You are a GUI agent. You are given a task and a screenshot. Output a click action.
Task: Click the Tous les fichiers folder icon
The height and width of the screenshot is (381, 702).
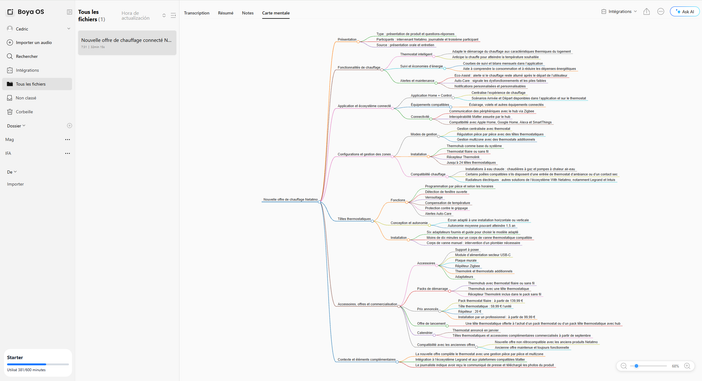pyautogui.click(x=10, y=84)
